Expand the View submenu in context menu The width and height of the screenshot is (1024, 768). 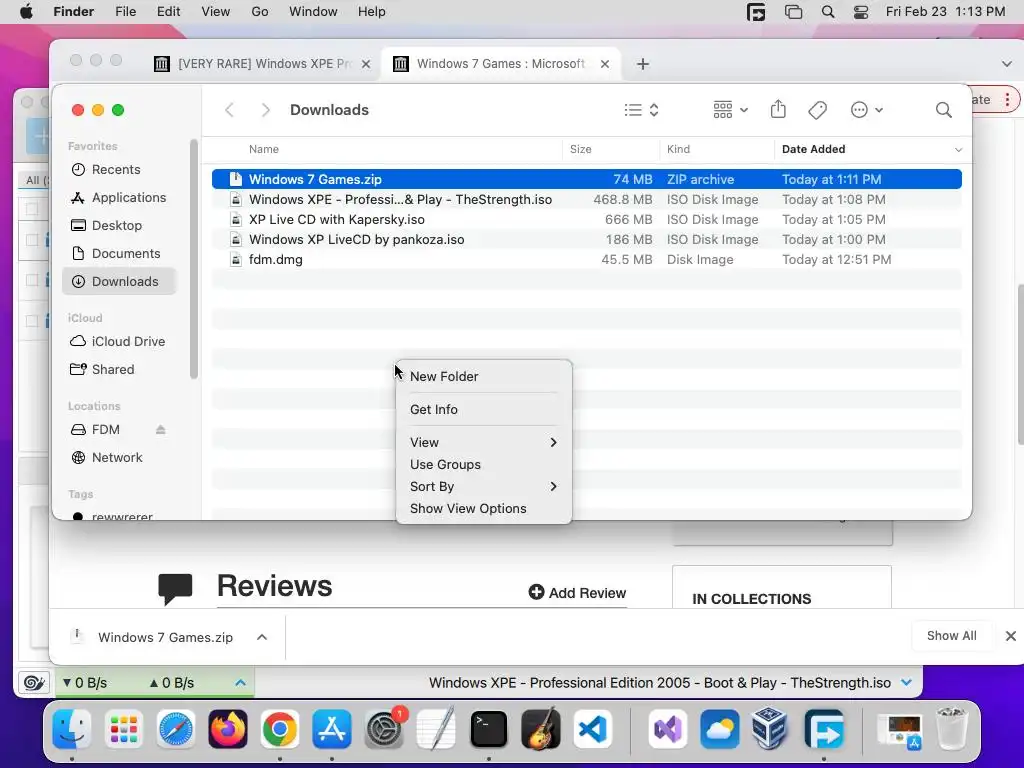[484, 442]
